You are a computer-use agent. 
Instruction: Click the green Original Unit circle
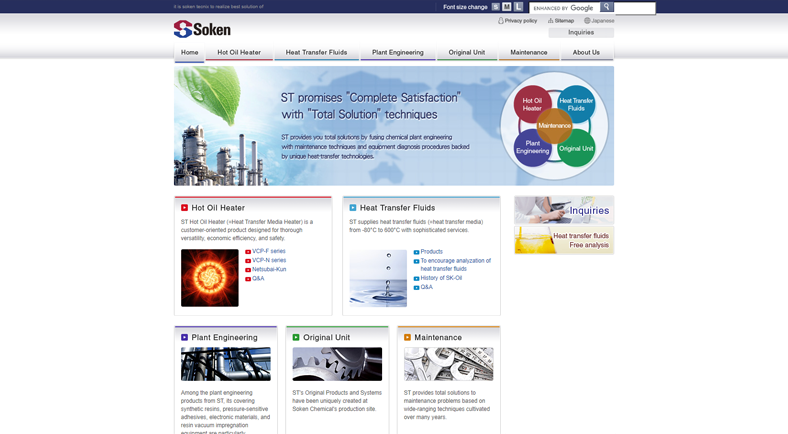coord(577,148)
